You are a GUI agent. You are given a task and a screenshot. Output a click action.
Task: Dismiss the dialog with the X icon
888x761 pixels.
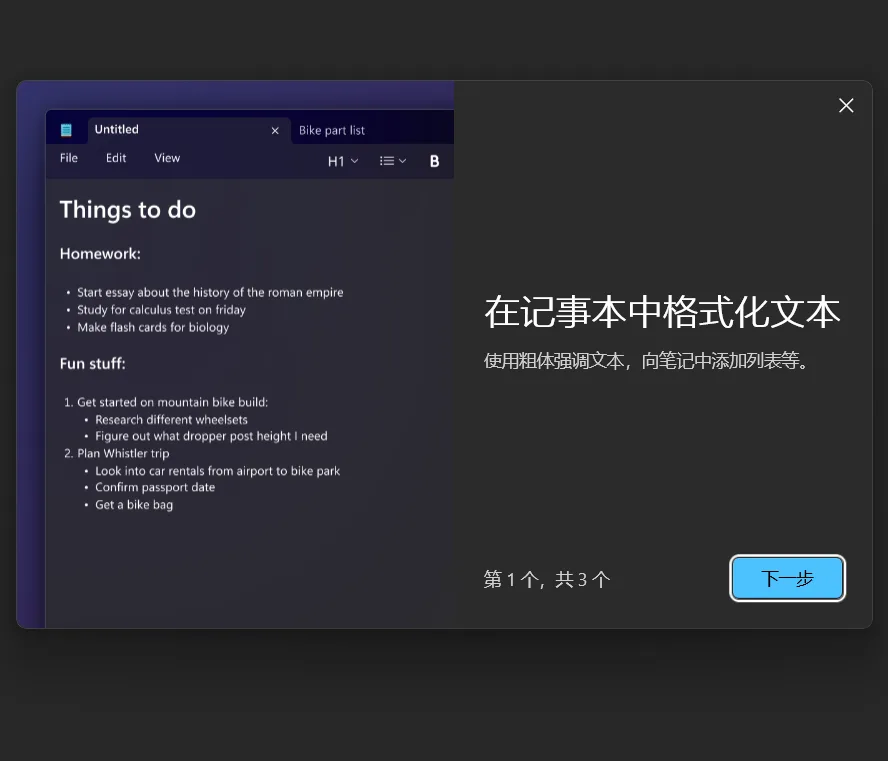846,106
